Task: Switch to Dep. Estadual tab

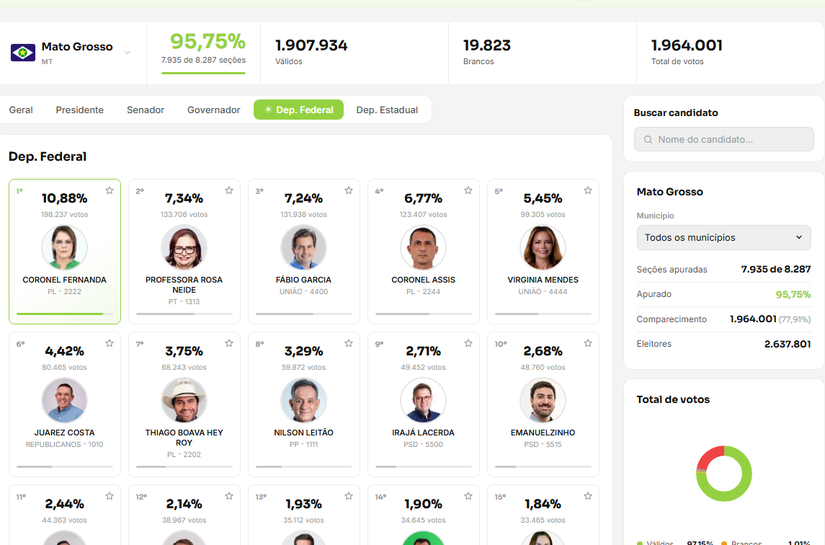Action: (387, 110)
